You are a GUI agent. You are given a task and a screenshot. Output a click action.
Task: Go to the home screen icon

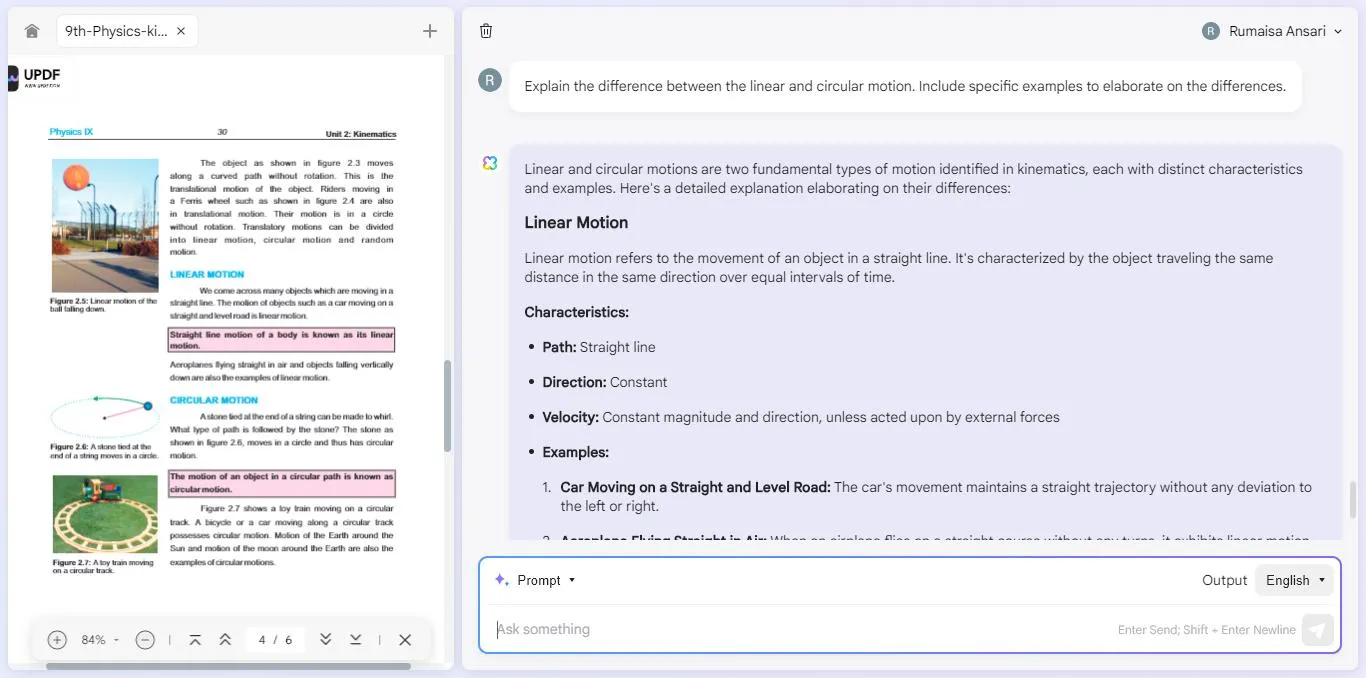click(x=32, y=31)
